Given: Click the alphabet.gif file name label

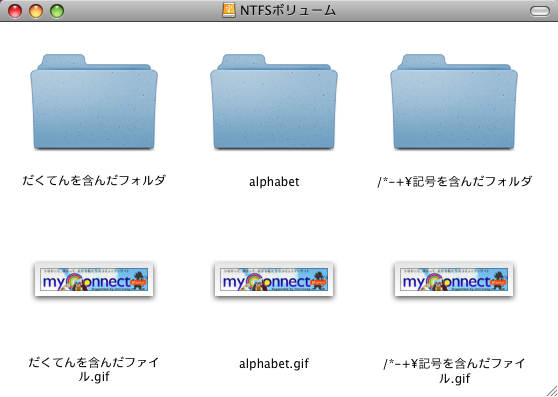Looking at the screenshot, I should click(x=274, y=364).
